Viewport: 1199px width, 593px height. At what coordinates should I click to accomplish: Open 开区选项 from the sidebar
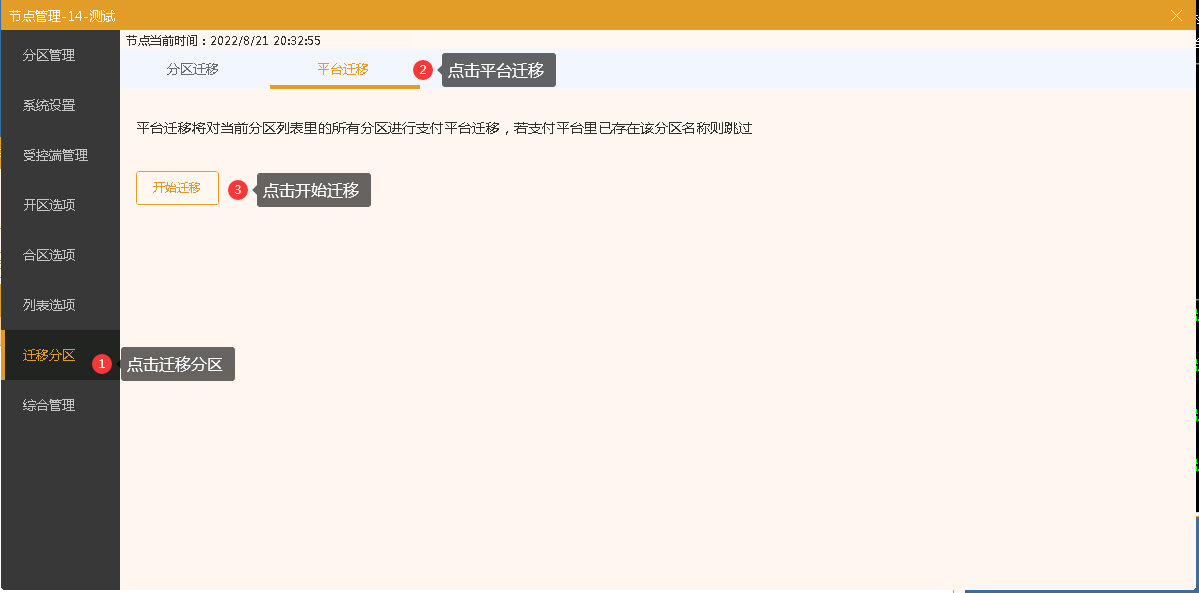pyautogui.click(x=49, y=205)
